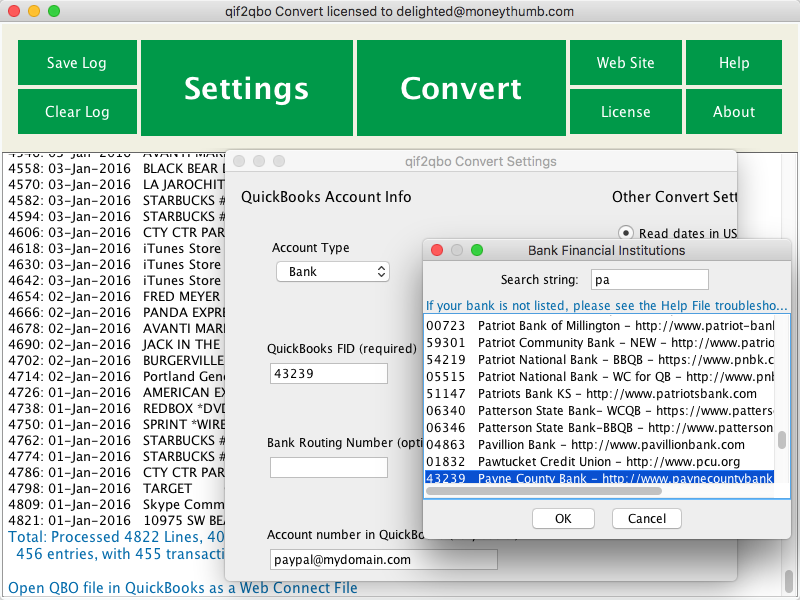
Task: Zoom the Bank Financial Institutions window (green button)
Action: point(477,250)
